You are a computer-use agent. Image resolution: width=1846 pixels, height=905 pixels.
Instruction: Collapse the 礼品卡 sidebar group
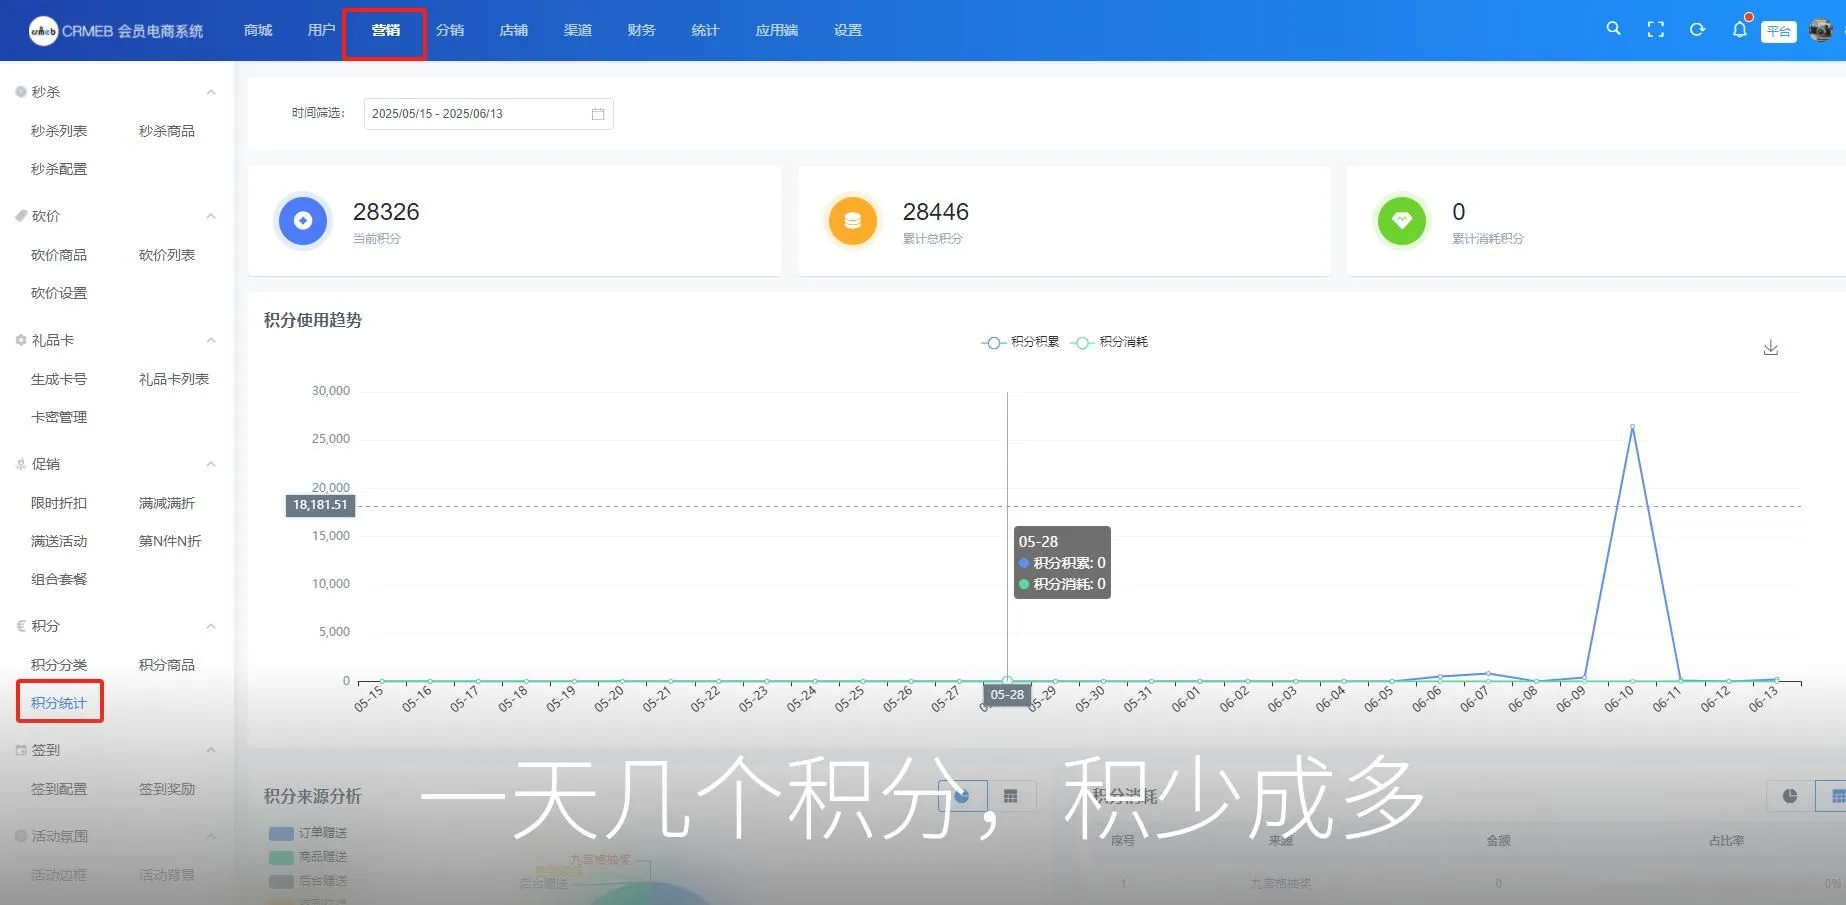pyautogui.click(x=211, y=340)
